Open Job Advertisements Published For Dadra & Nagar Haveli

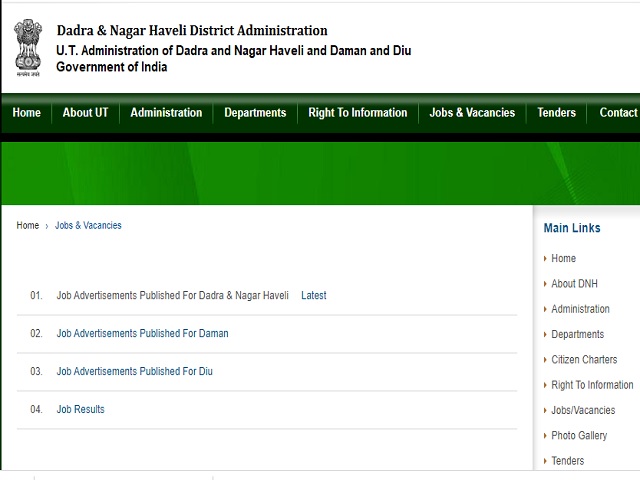[173, 295]
